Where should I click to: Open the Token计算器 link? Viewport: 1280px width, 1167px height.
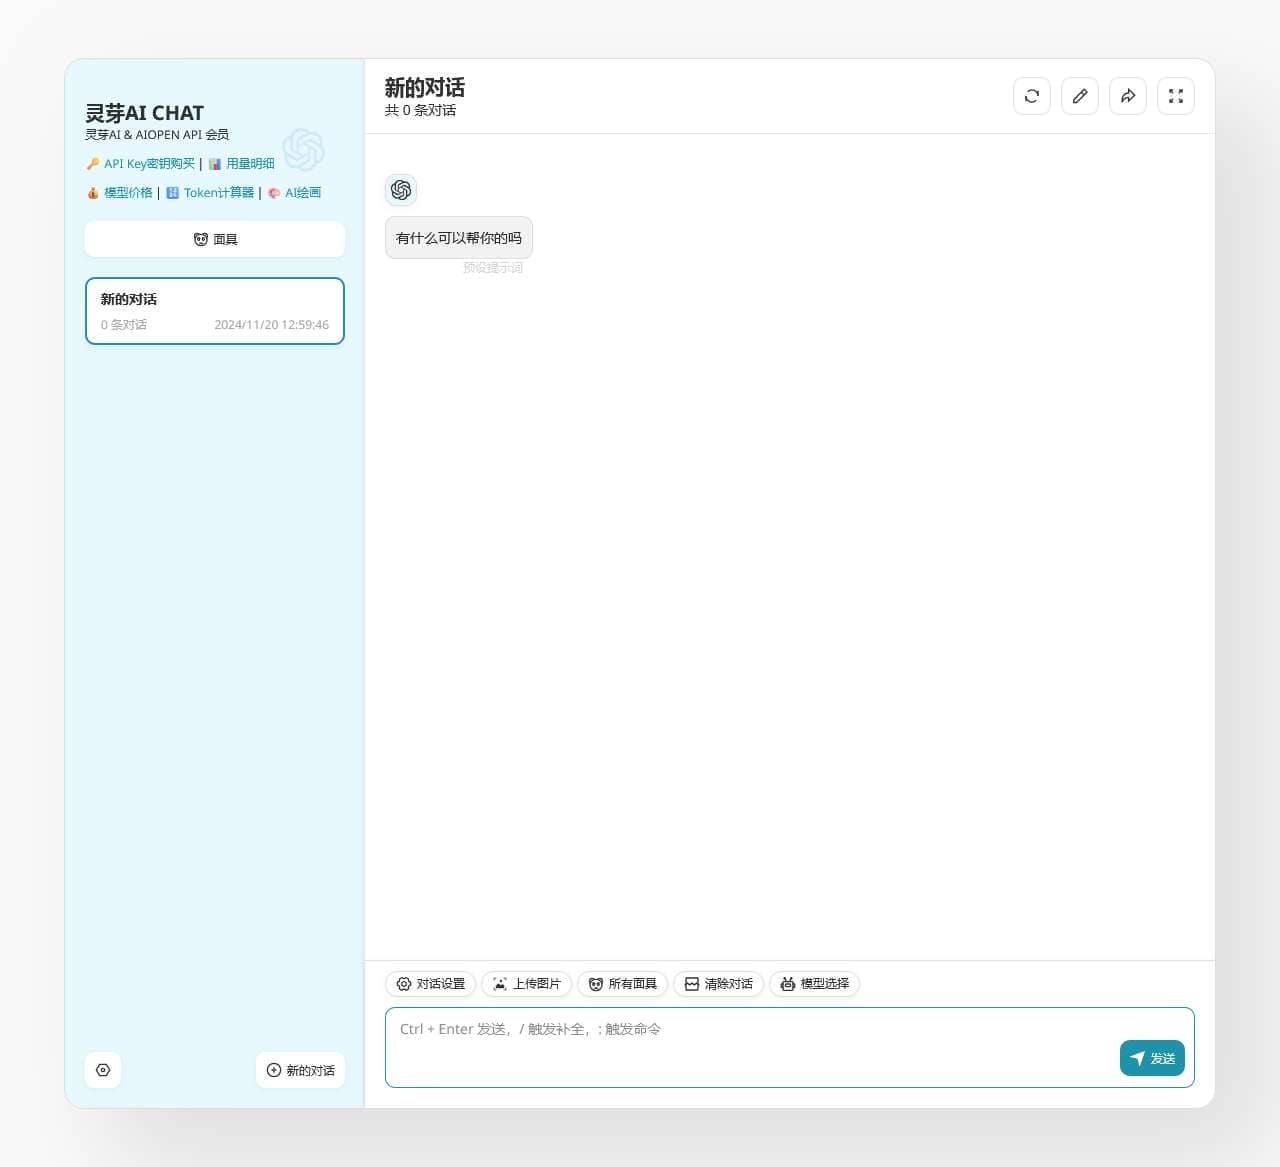tap(210, 193)
